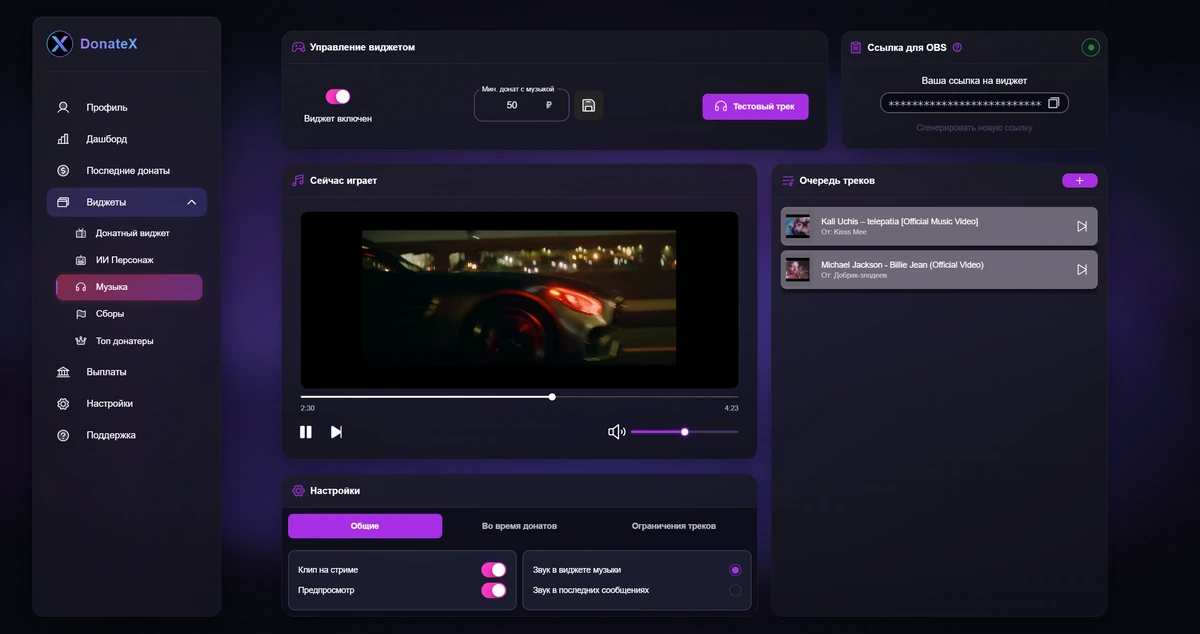
Task: Click the Тестовый трек button
Action: tap(755, 107)
